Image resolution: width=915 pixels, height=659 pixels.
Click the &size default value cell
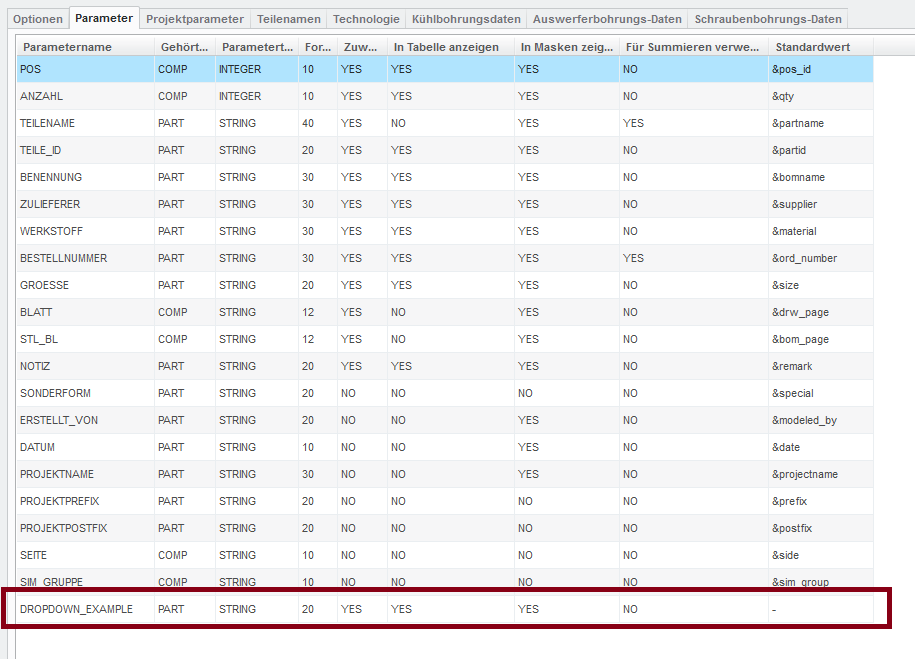click(x=821, y=285)
